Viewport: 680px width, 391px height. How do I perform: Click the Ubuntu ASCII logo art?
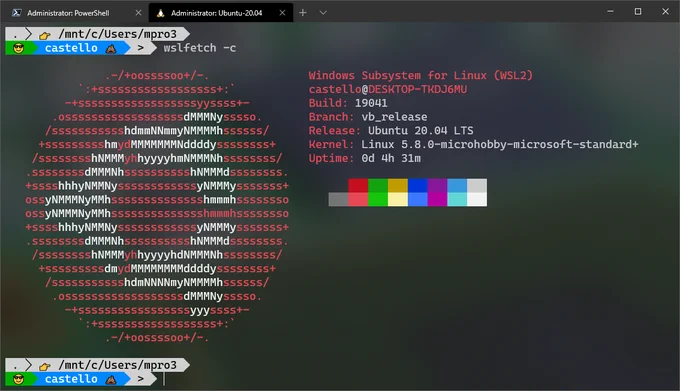(x=157, y=206)
